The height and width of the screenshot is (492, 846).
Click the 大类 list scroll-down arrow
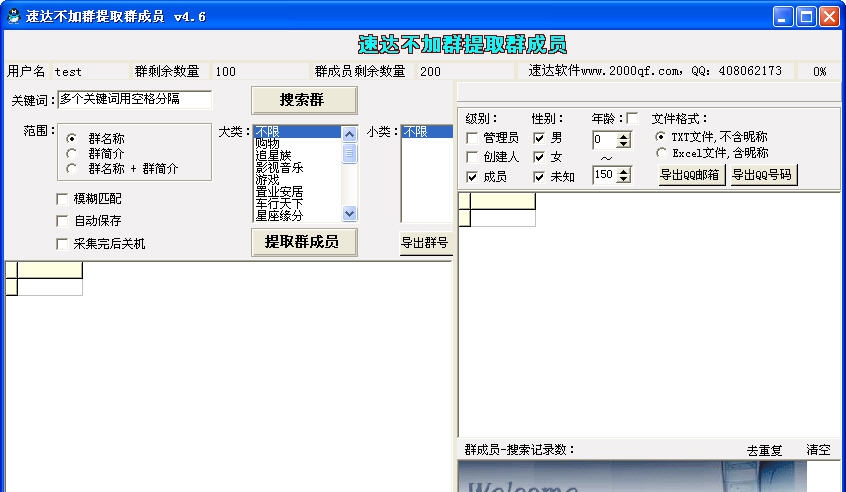coord(349,214)
